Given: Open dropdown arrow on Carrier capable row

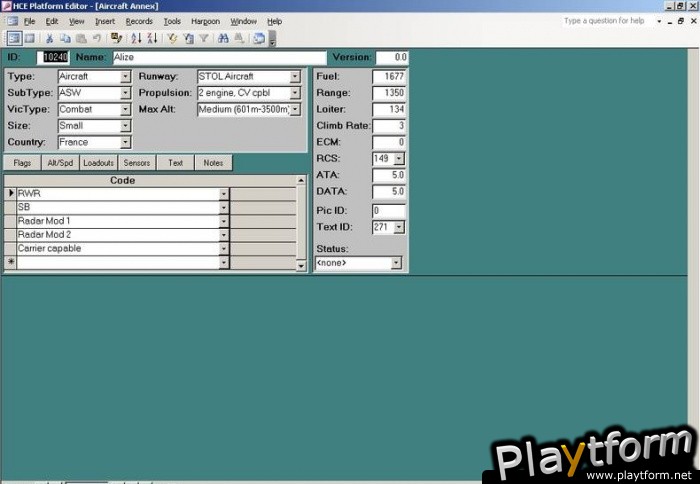Looking at the screenshot, I should pos(224,249).
